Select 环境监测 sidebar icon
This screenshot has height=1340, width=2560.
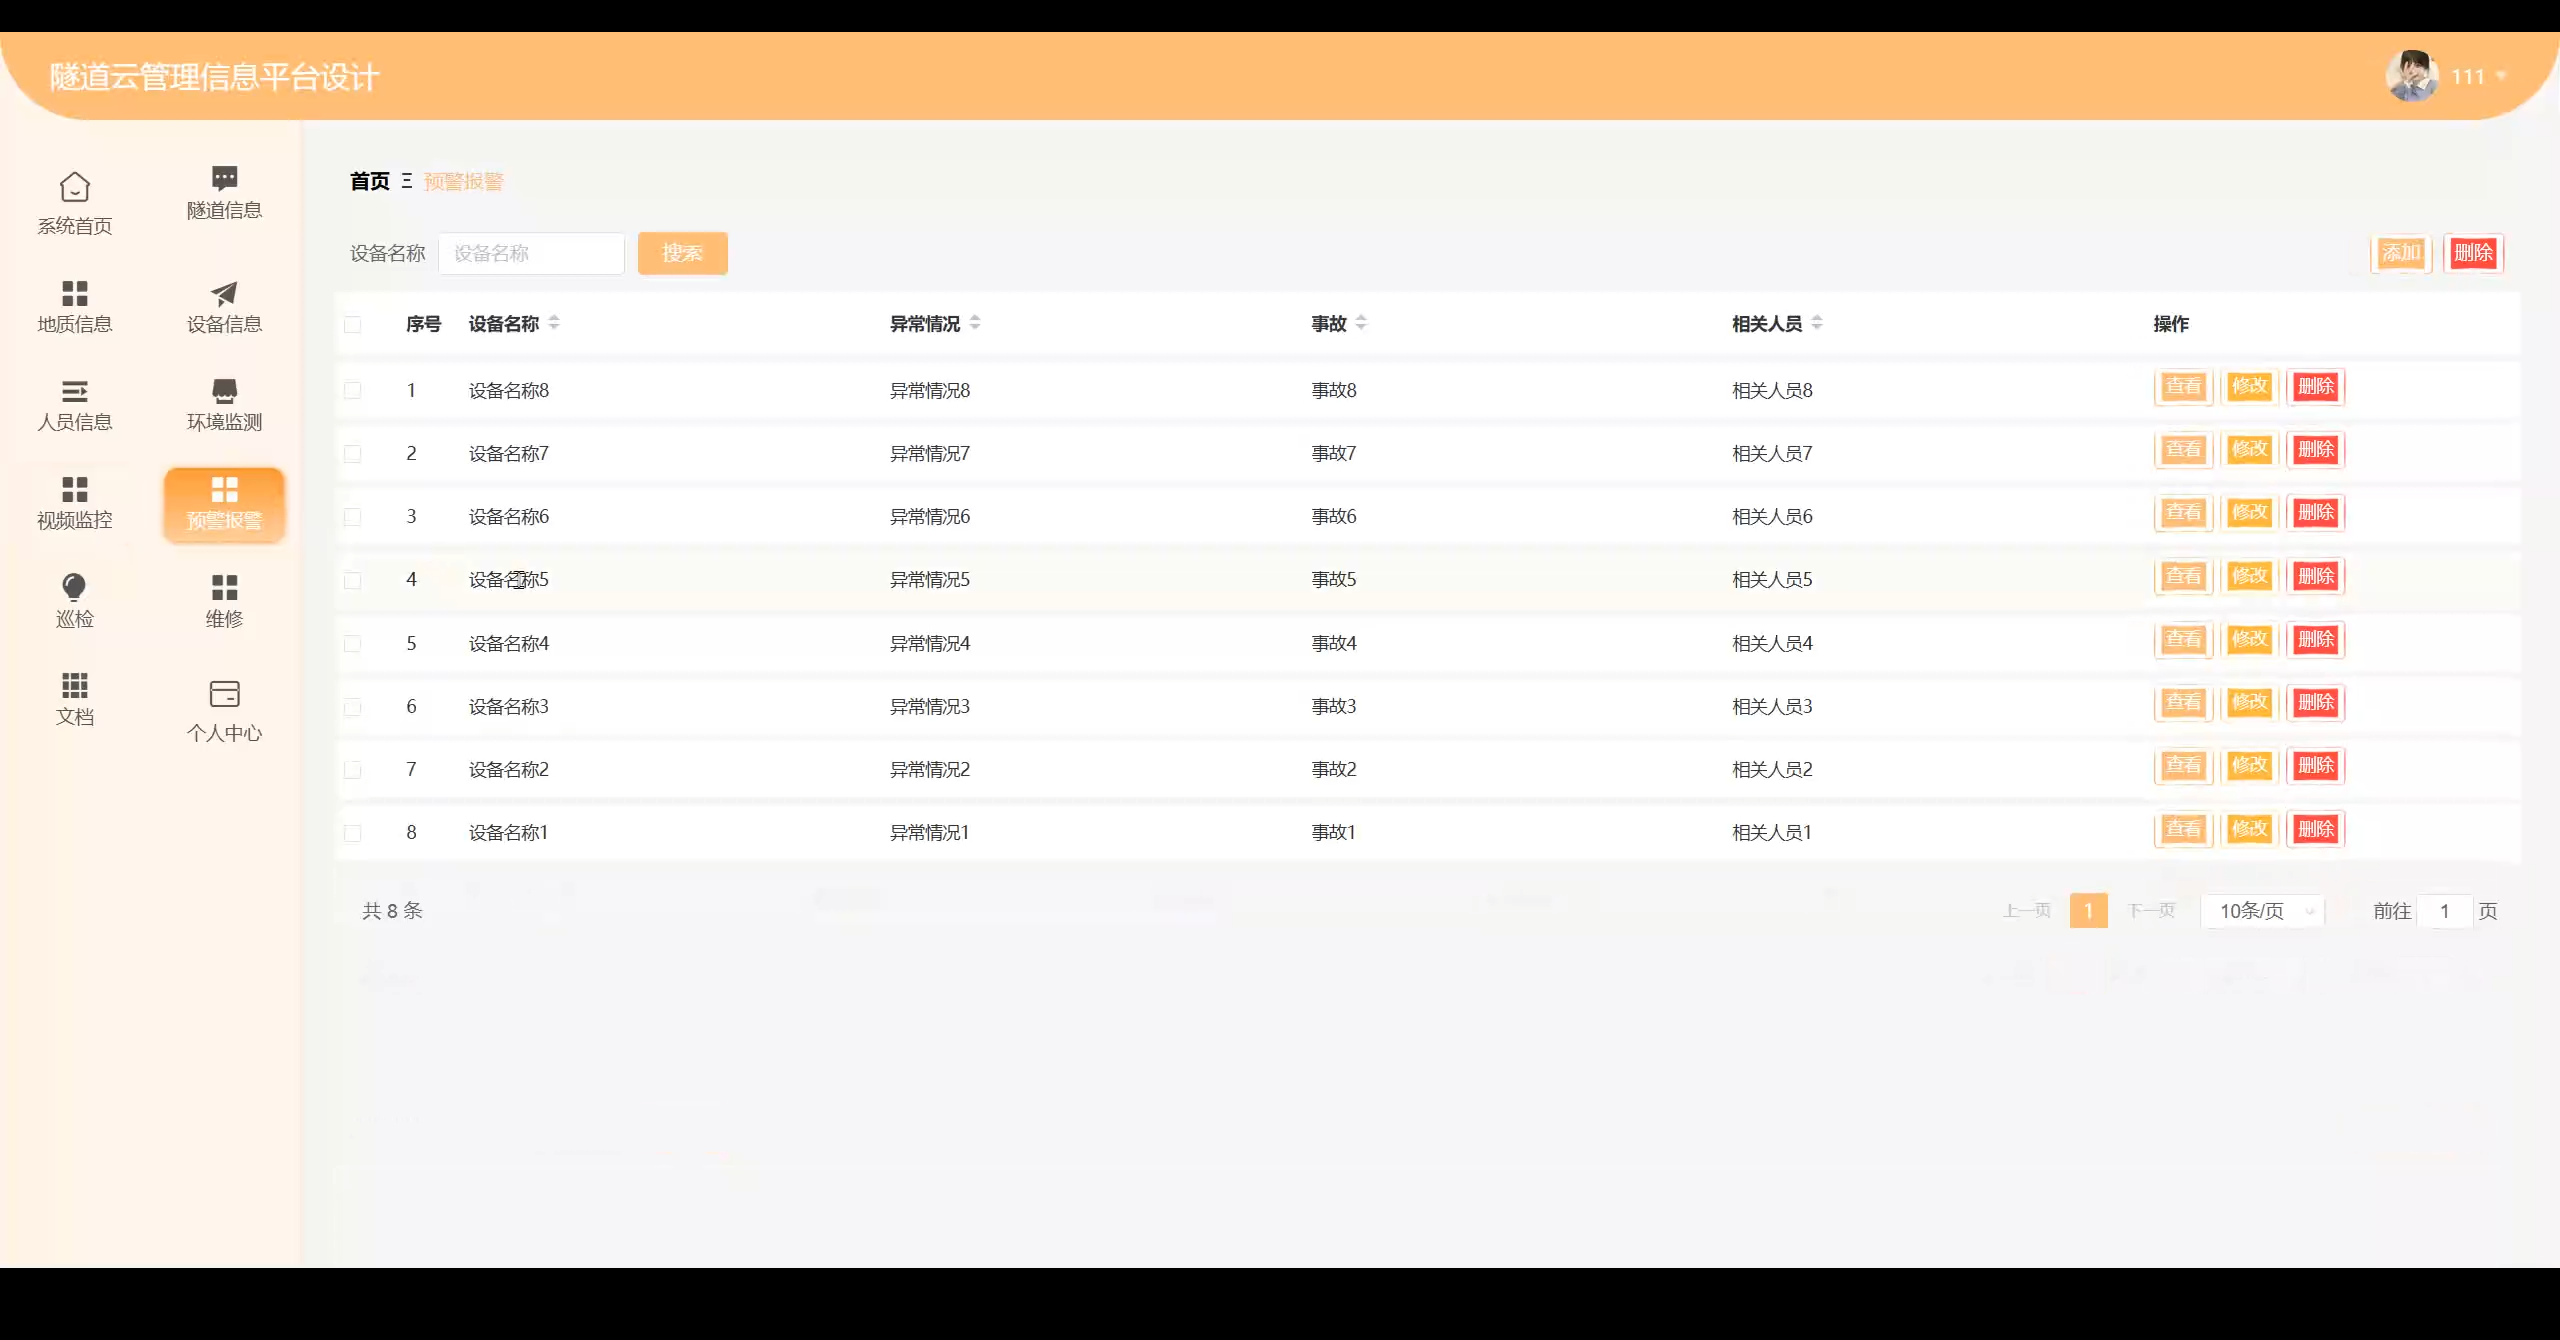224,391
